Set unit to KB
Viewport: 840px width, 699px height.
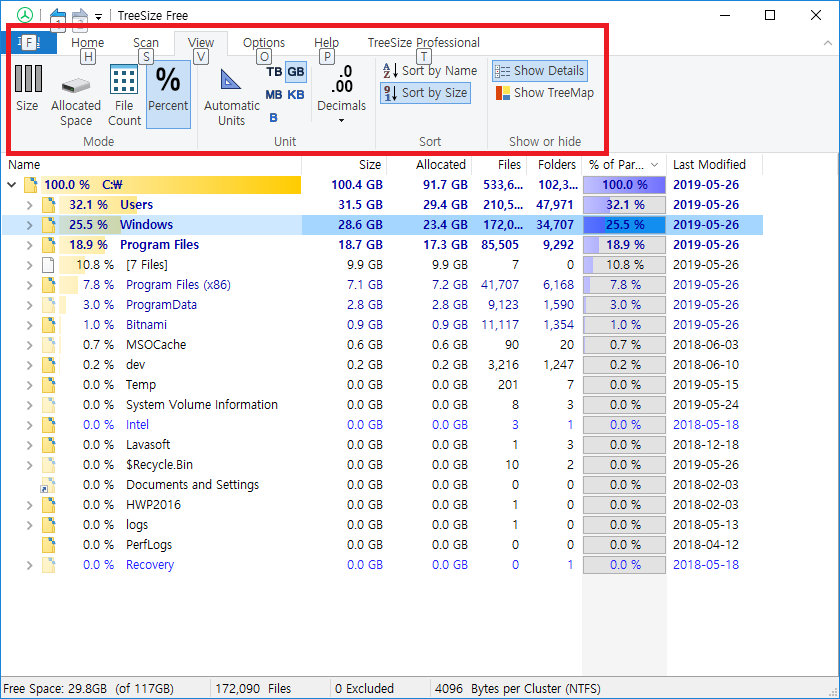[x=296, y=95]
